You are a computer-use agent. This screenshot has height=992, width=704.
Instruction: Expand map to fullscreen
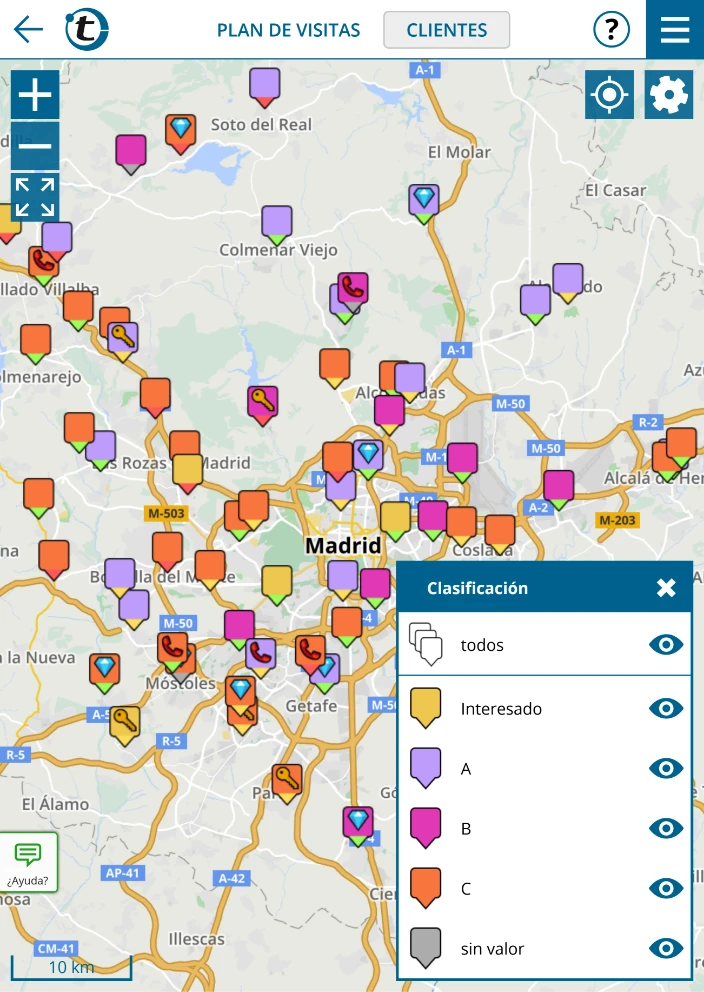click(x=35, y=197)
